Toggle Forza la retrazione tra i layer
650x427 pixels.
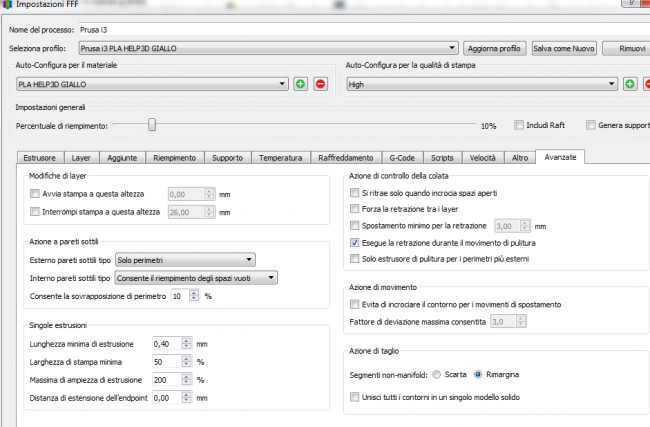(354, 209)
